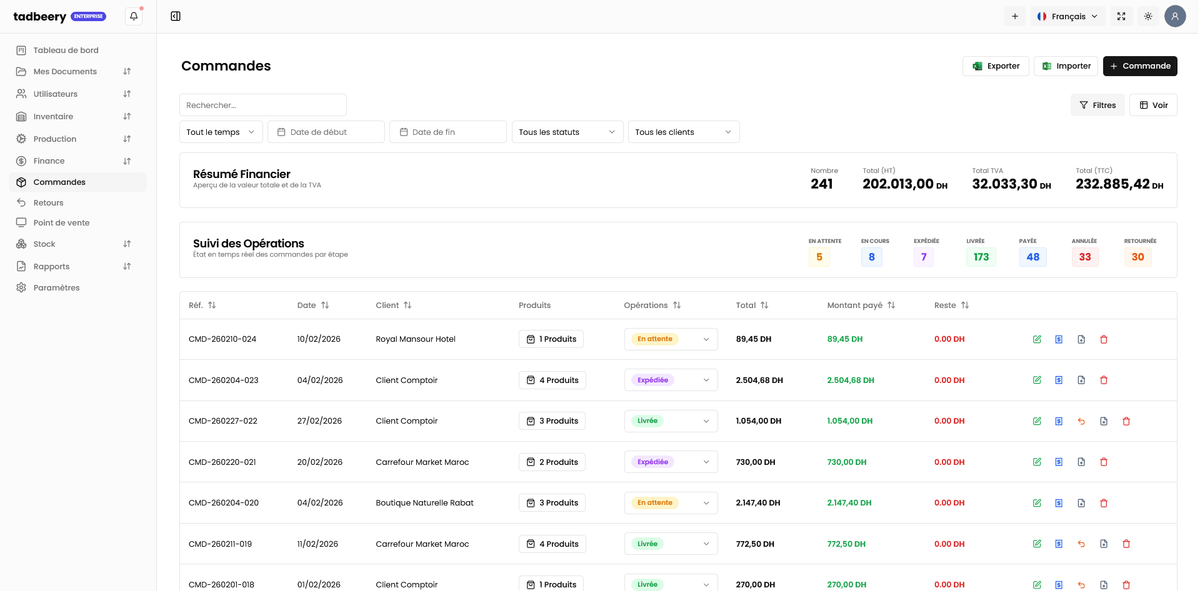Open blue payment icon for CMD-260220-021
The image size is (1200, 591).
(1059, 462)
